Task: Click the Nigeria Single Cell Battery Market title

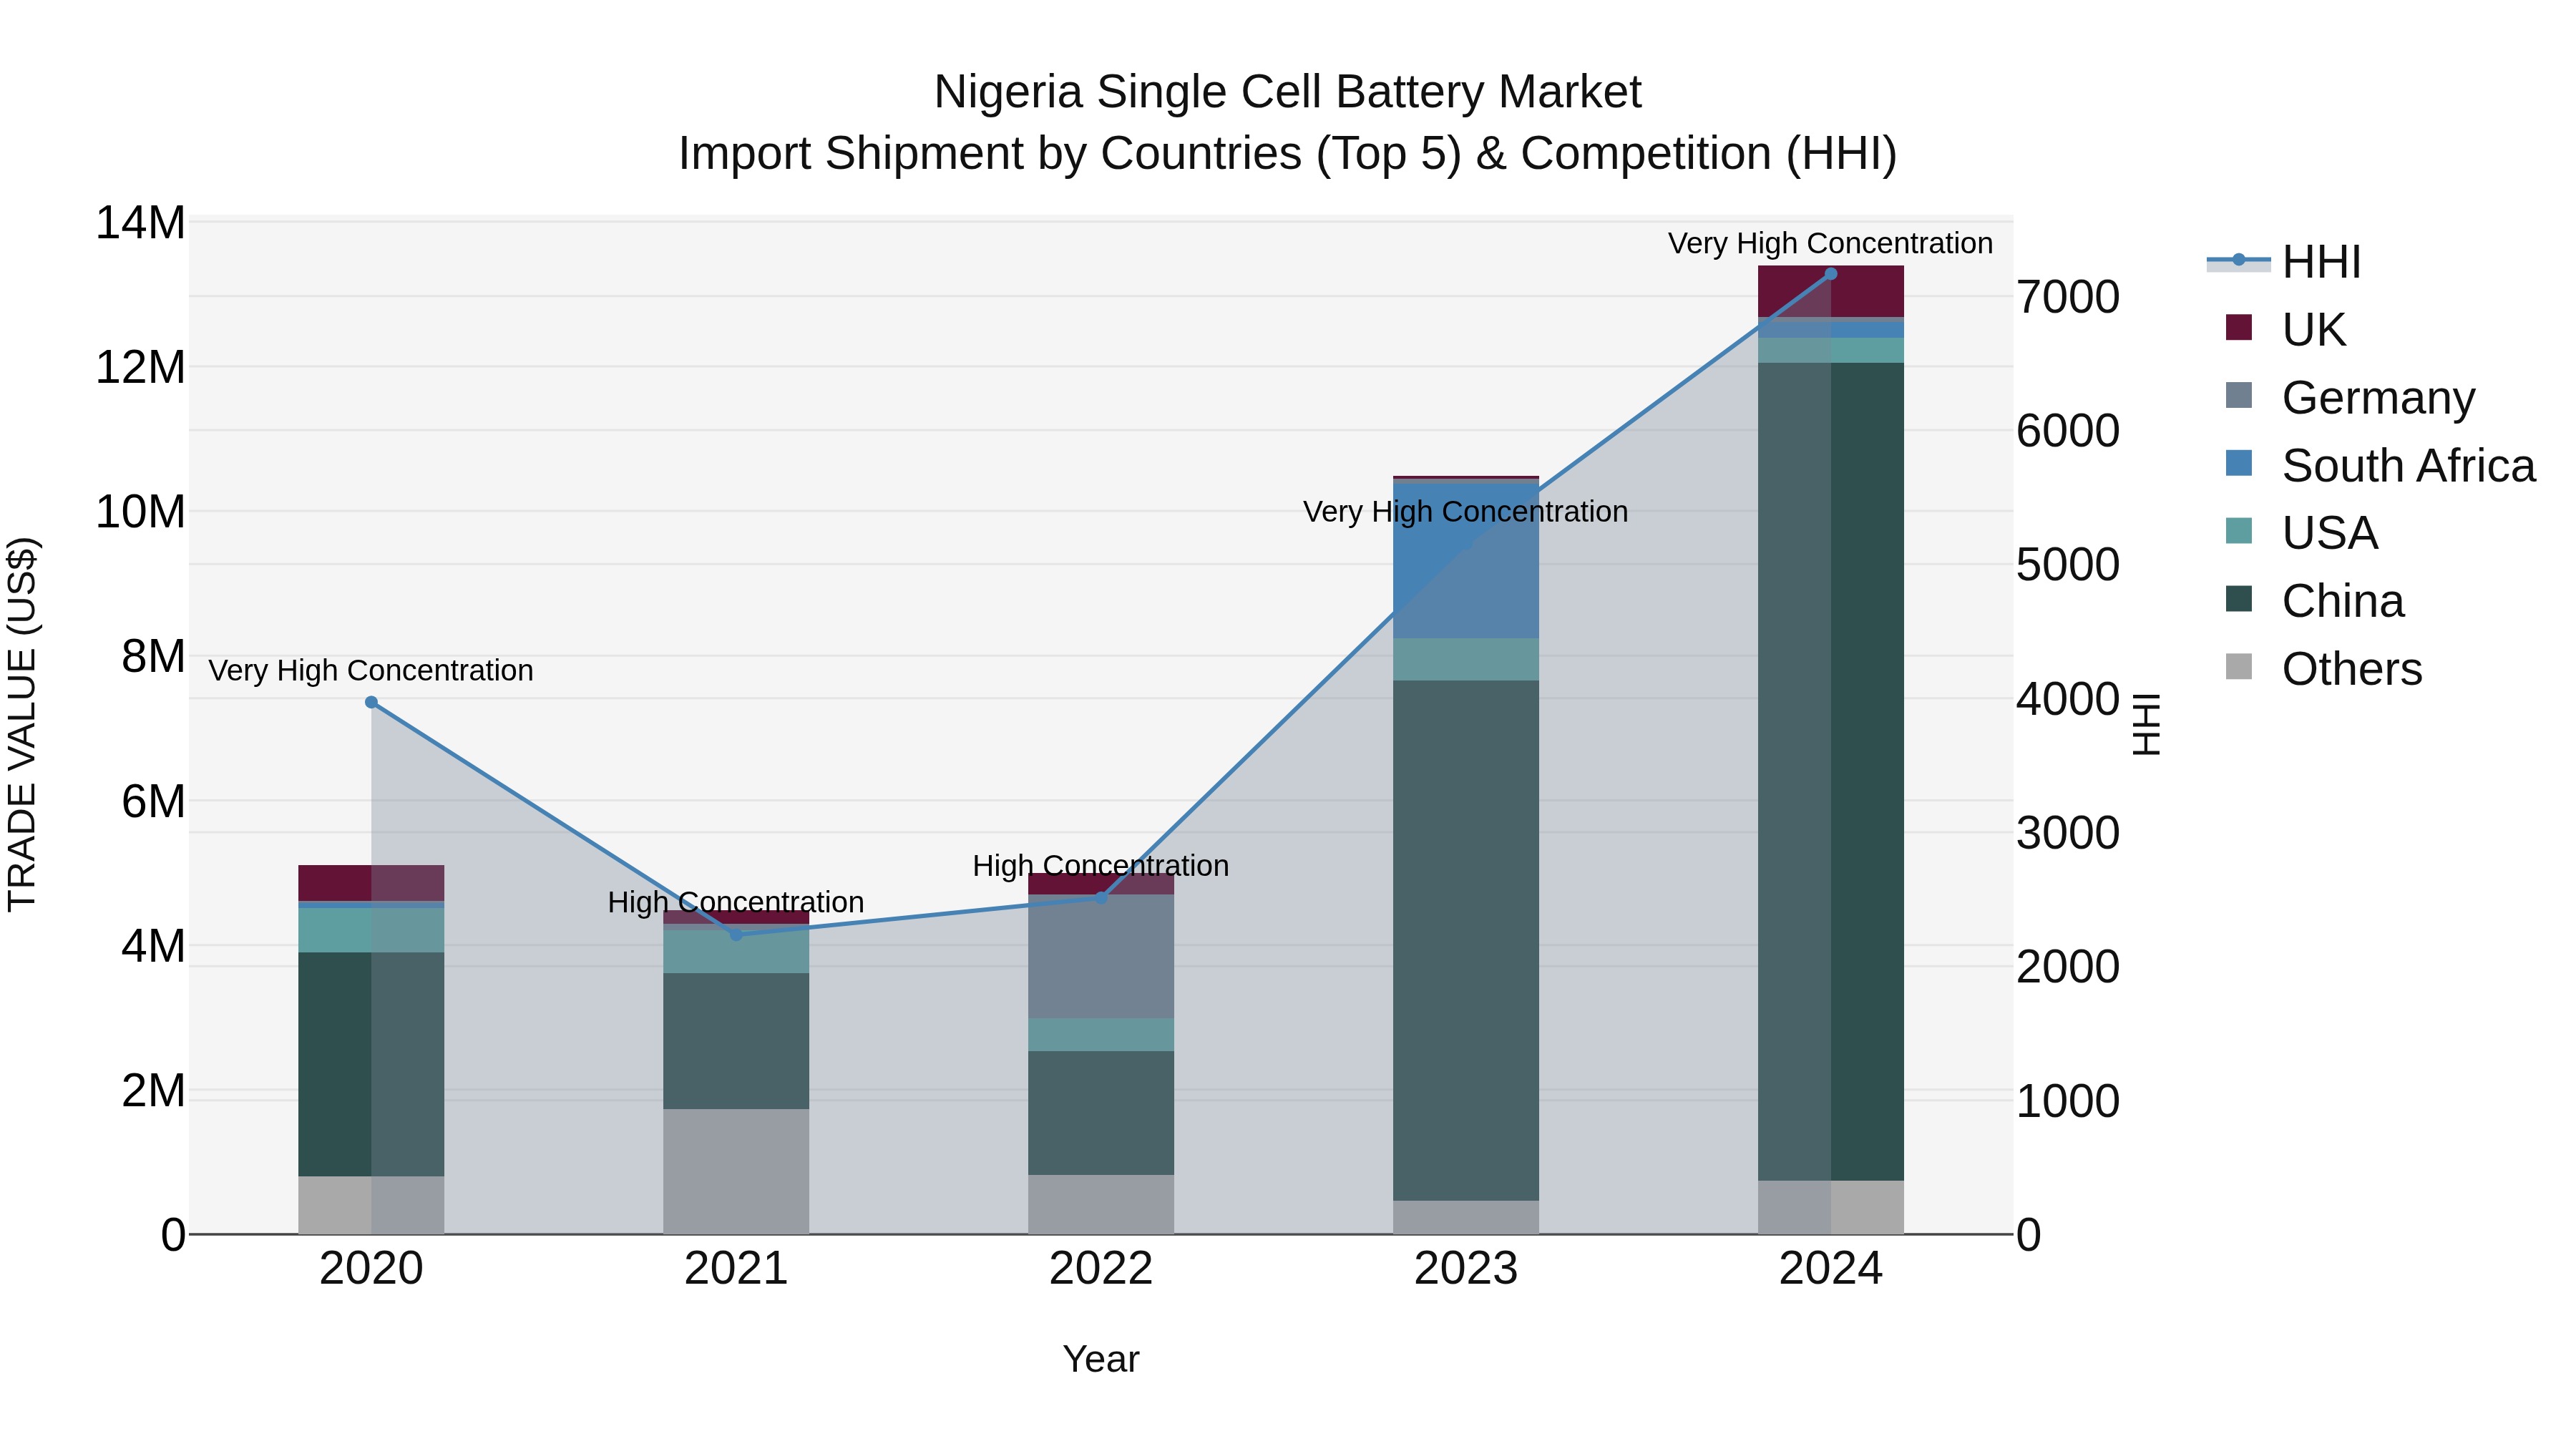Action: coord(1288,92)
